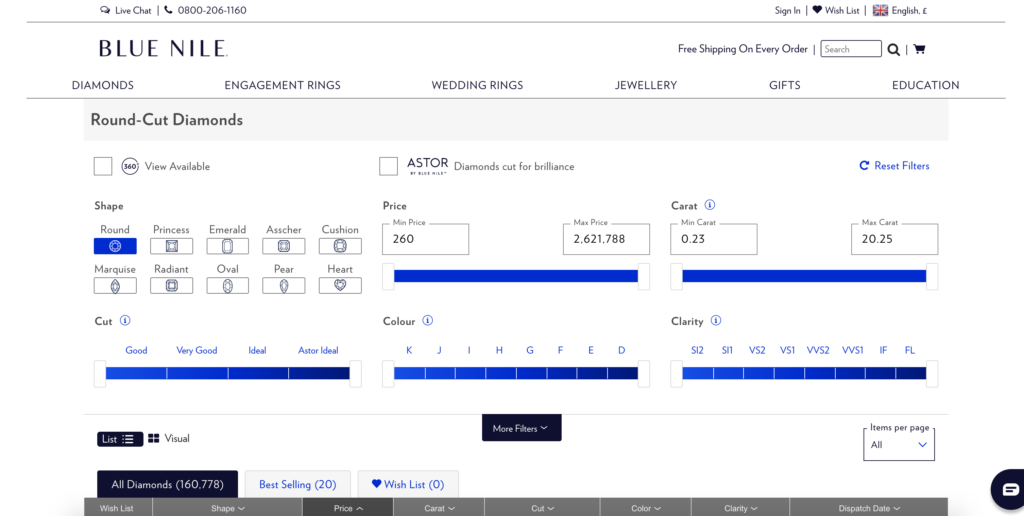
Task: Click the 360 view icon
Action: pos(130,167)
